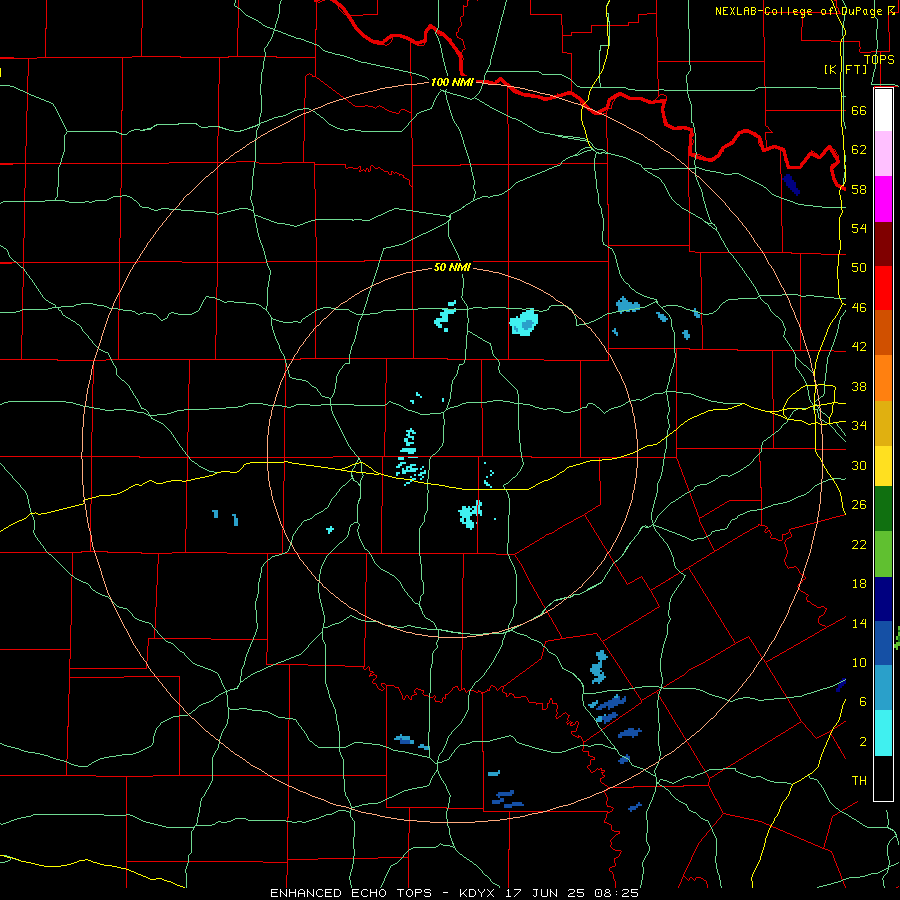900x900 pixels.
Task: Click the gold legend swatch
Action: point(883,423)
